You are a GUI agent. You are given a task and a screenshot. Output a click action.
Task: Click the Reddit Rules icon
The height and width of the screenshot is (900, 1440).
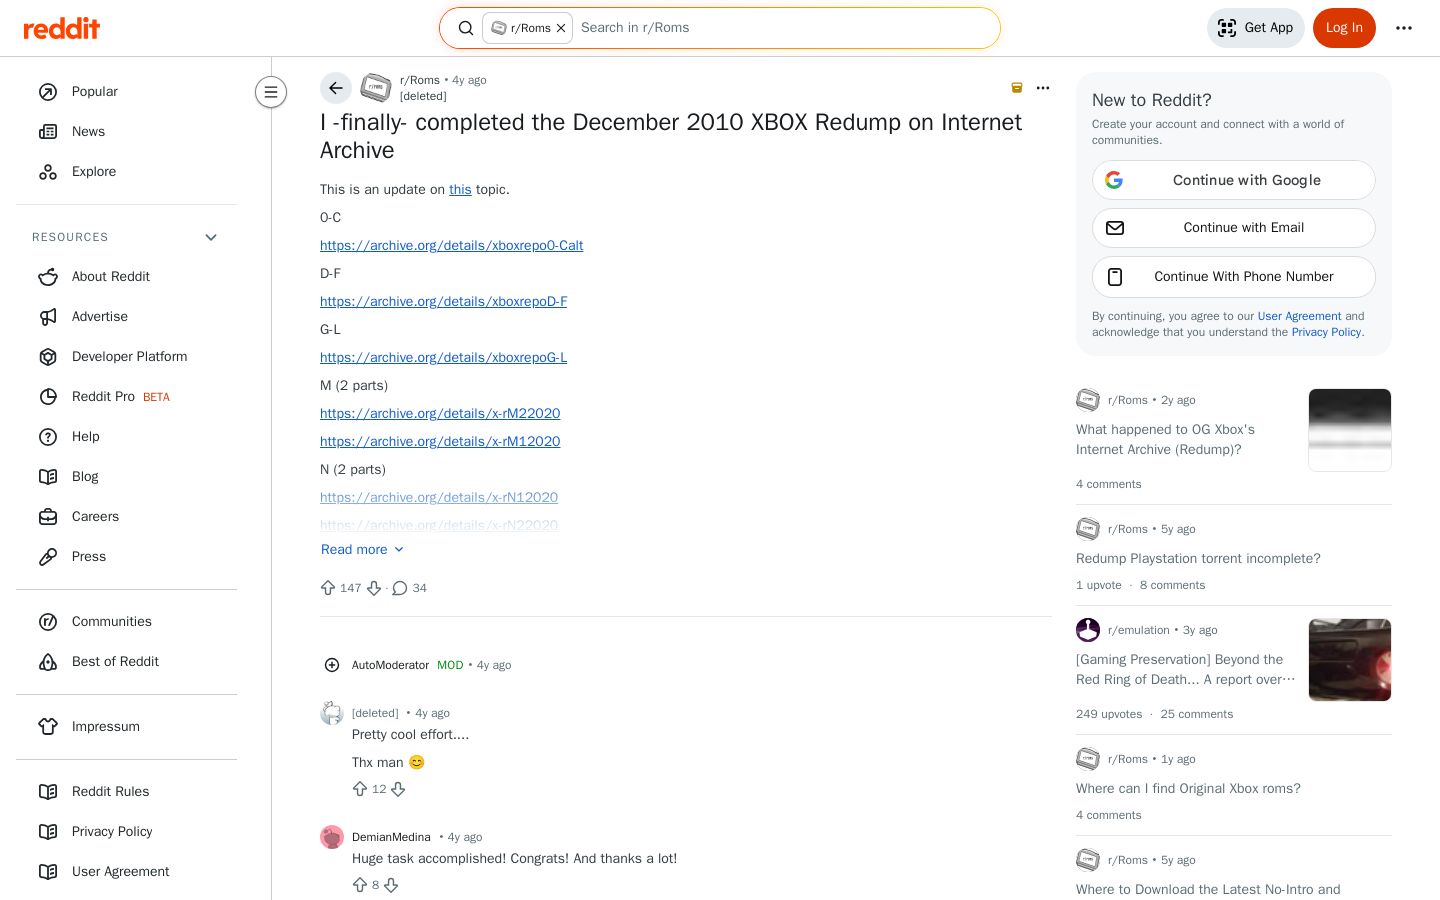tap(48, 792)
